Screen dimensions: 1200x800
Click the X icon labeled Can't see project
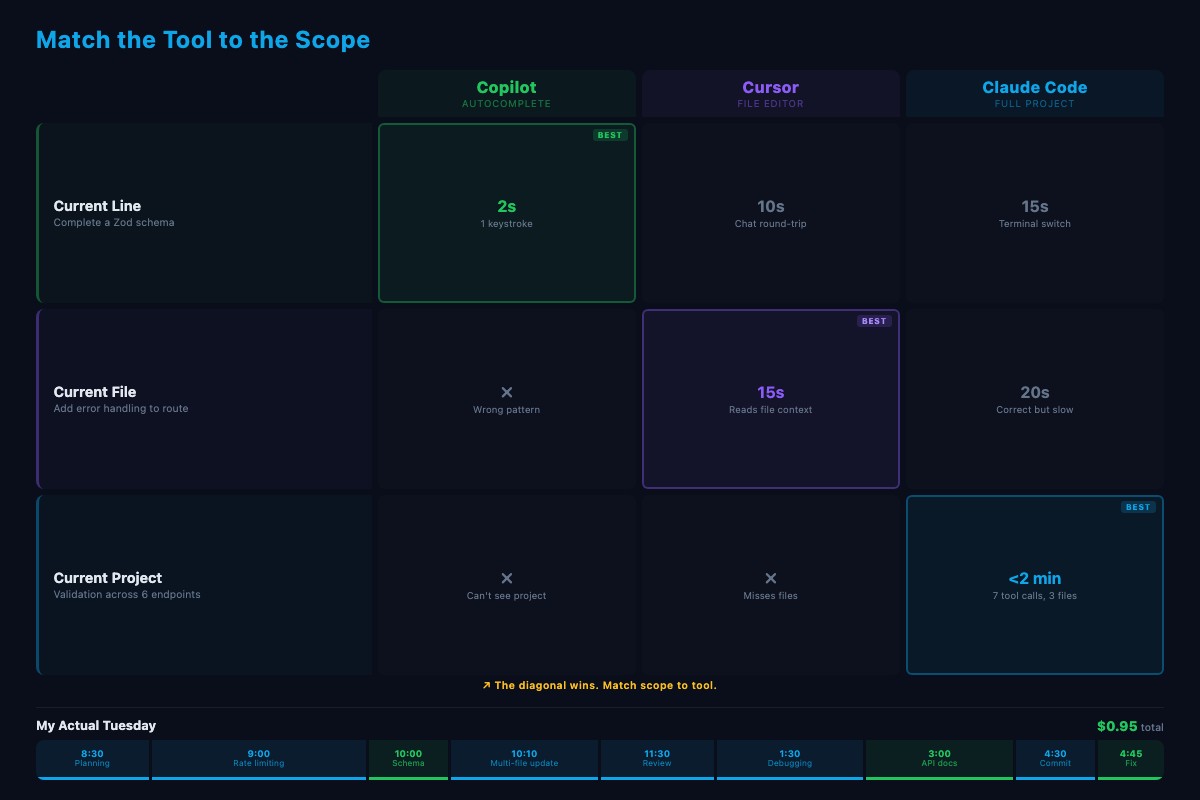507,578
